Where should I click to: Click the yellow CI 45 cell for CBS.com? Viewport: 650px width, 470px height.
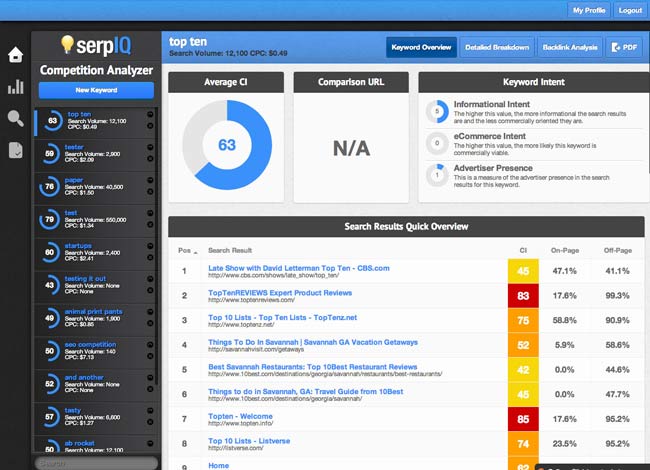tap(523, 271)
